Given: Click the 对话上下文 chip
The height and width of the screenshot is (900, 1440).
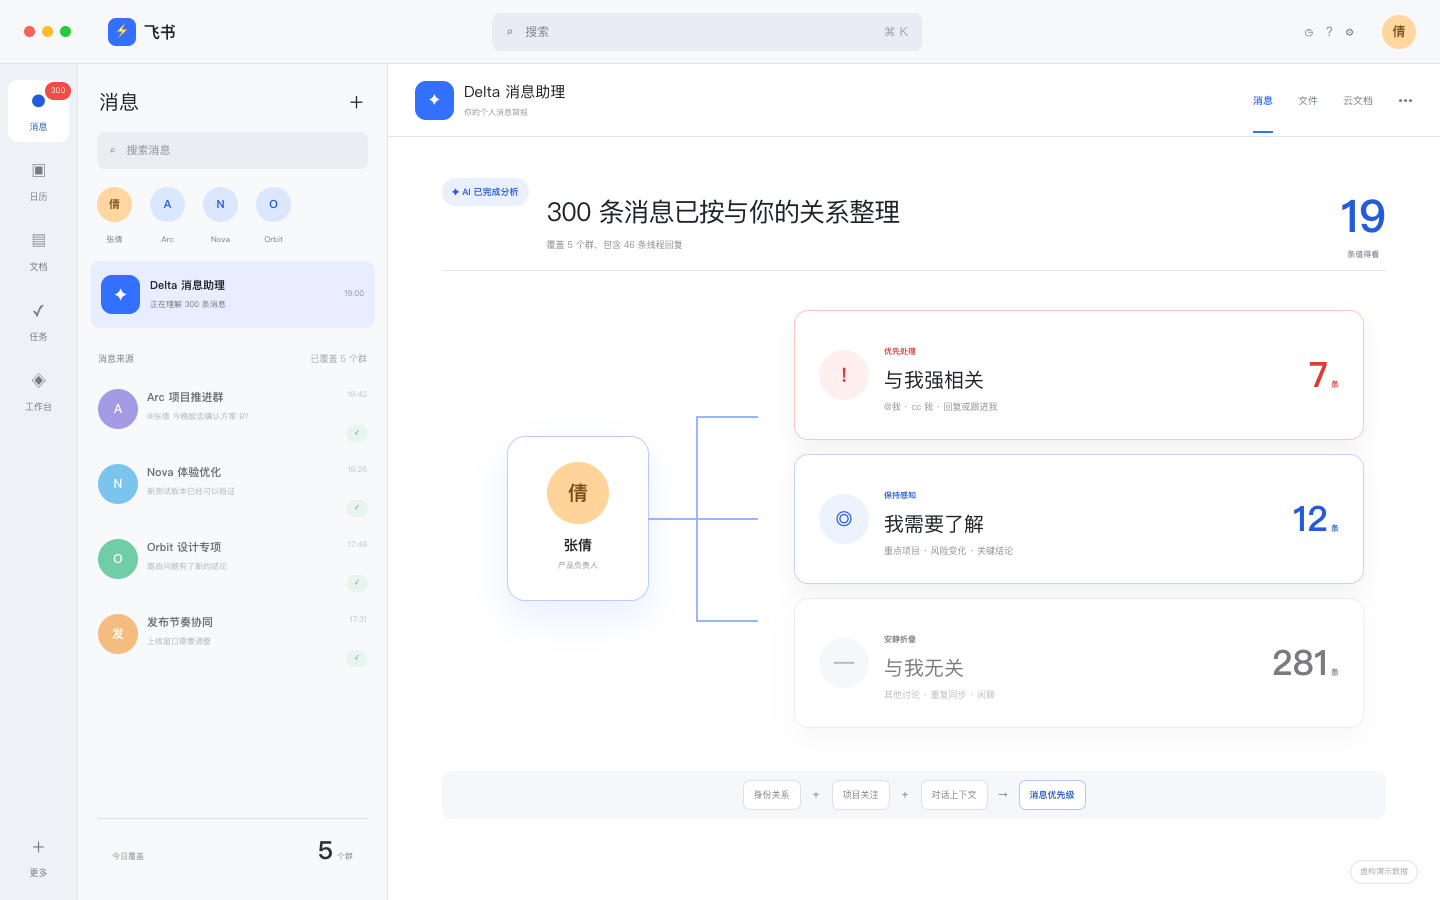Looking at the screenshot, I should click(x=954, y=795).
